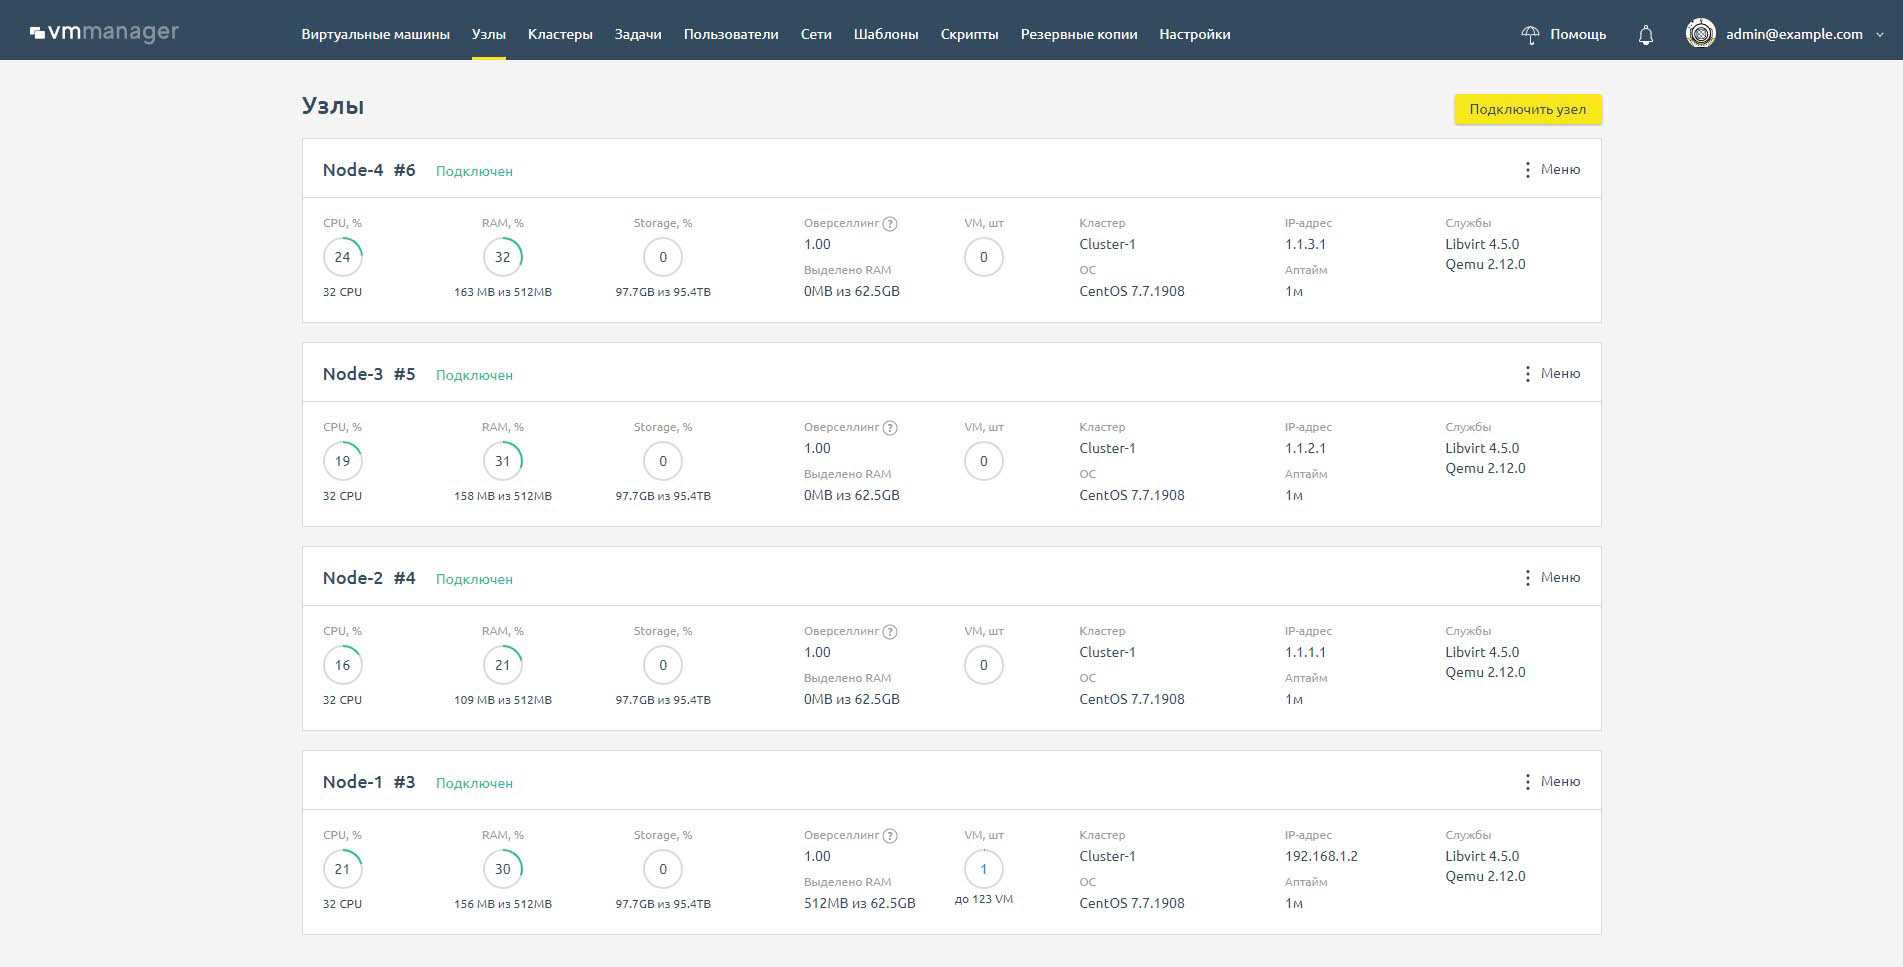Click overselling help icon for Node-3
1903x967 pixels.
pyautogui.click(x=890, y=428)
